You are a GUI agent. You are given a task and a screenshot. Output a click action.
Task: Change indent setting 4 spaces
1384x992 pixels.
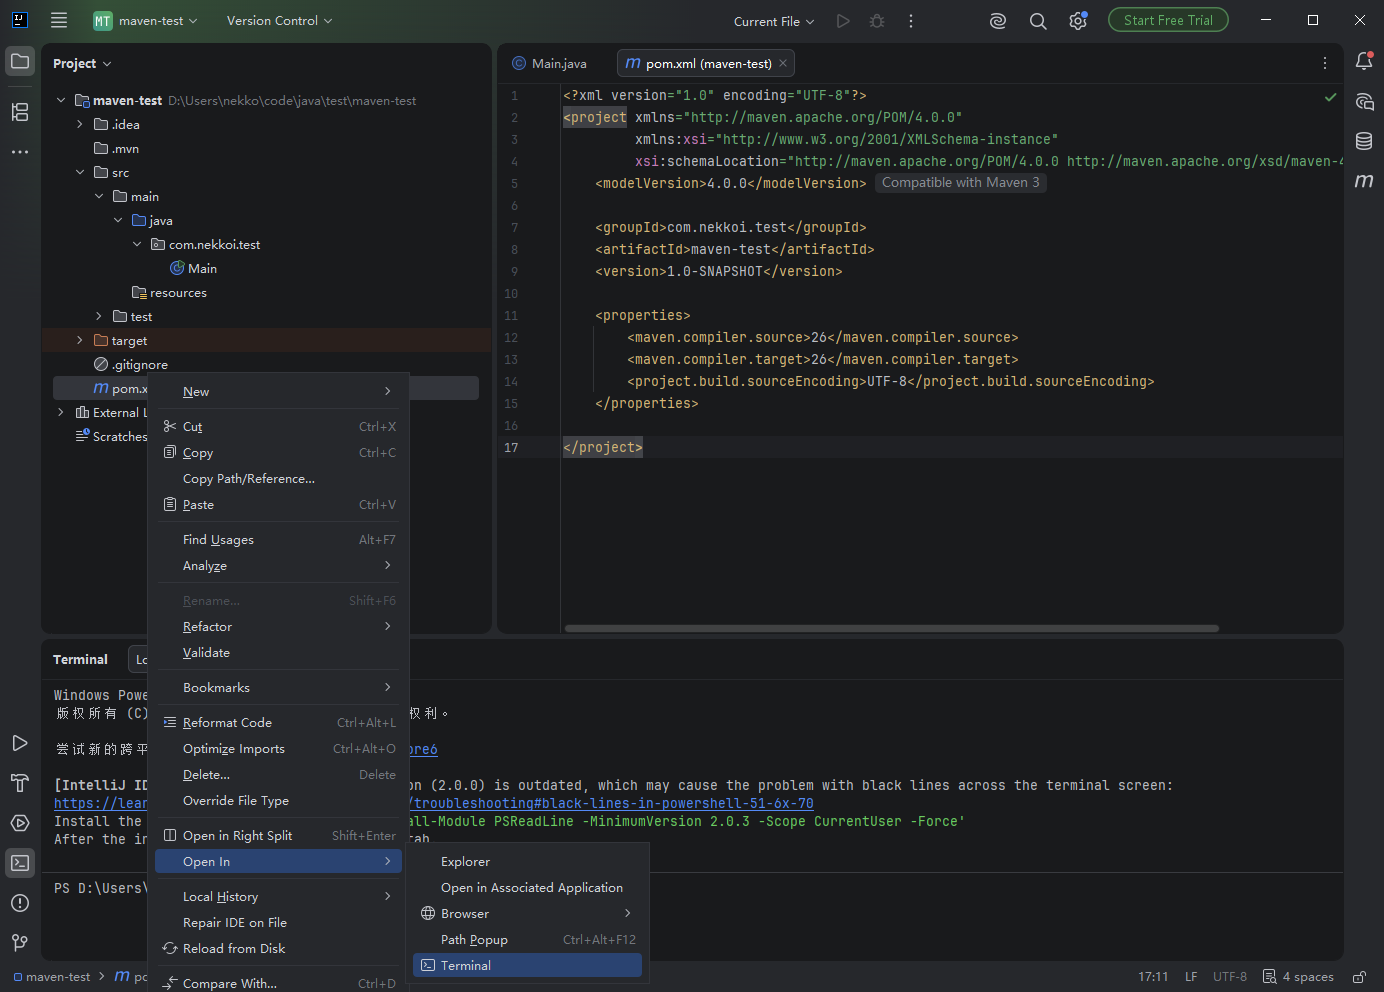pyautogui.click(x=1298, y=977)
